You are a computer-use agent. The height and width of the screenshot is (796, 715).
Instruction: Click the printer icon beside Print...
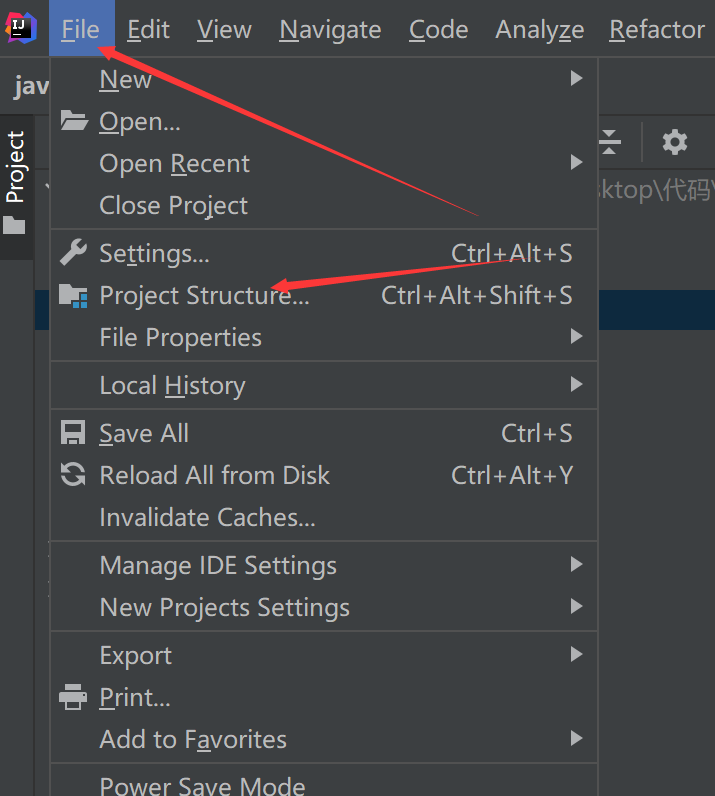(x=73, y=696)
